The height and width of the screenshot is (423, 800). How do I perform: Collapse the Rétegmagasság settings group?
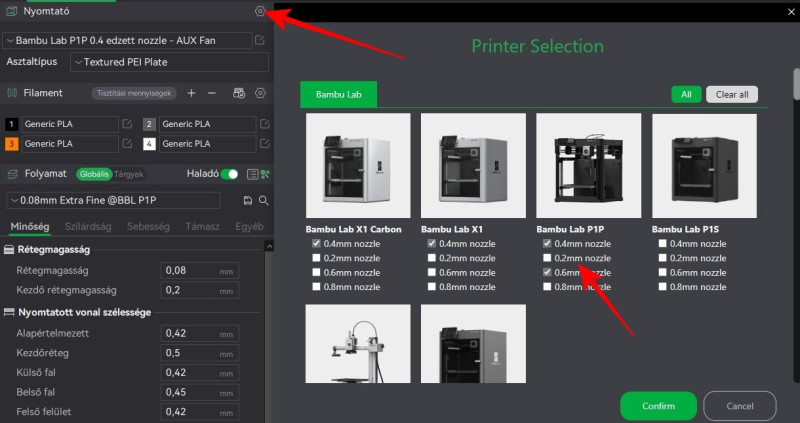(54, 250)
